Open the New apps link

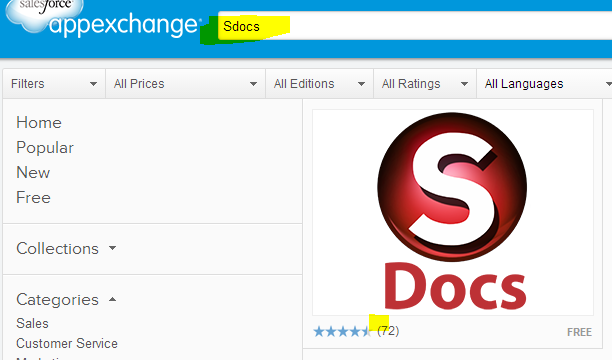pos(33,173)
